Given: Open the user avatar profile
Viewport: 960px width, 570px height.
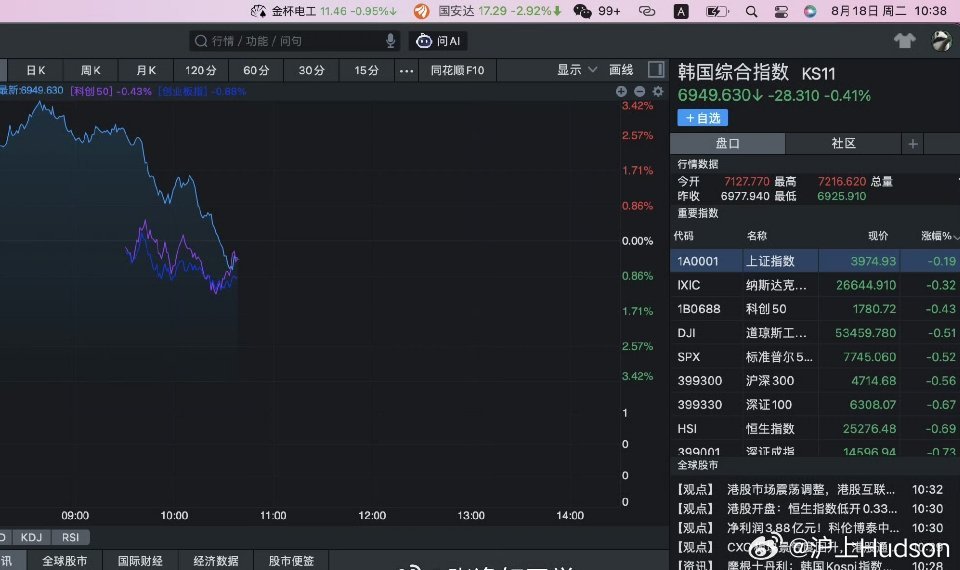Looking at the screenshot, I should [941, 41].
